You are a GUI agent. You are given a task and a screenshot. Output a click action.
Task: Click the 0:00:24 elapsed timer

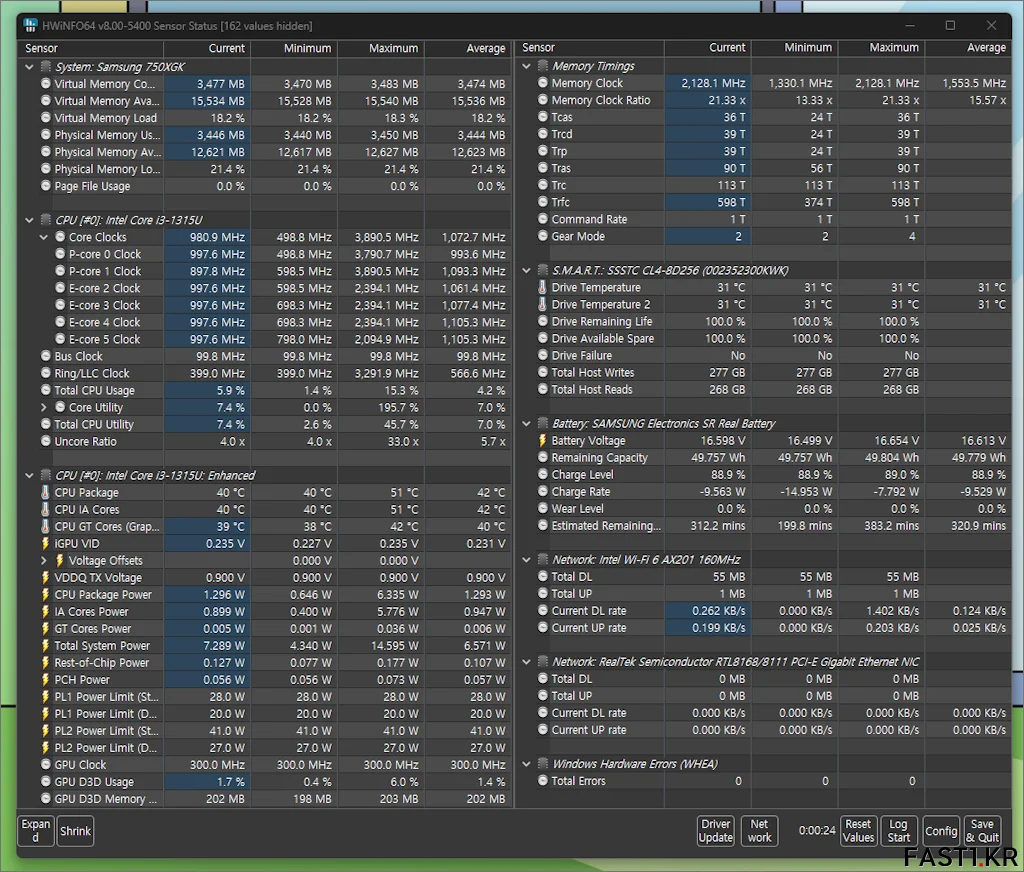[817, 831]
